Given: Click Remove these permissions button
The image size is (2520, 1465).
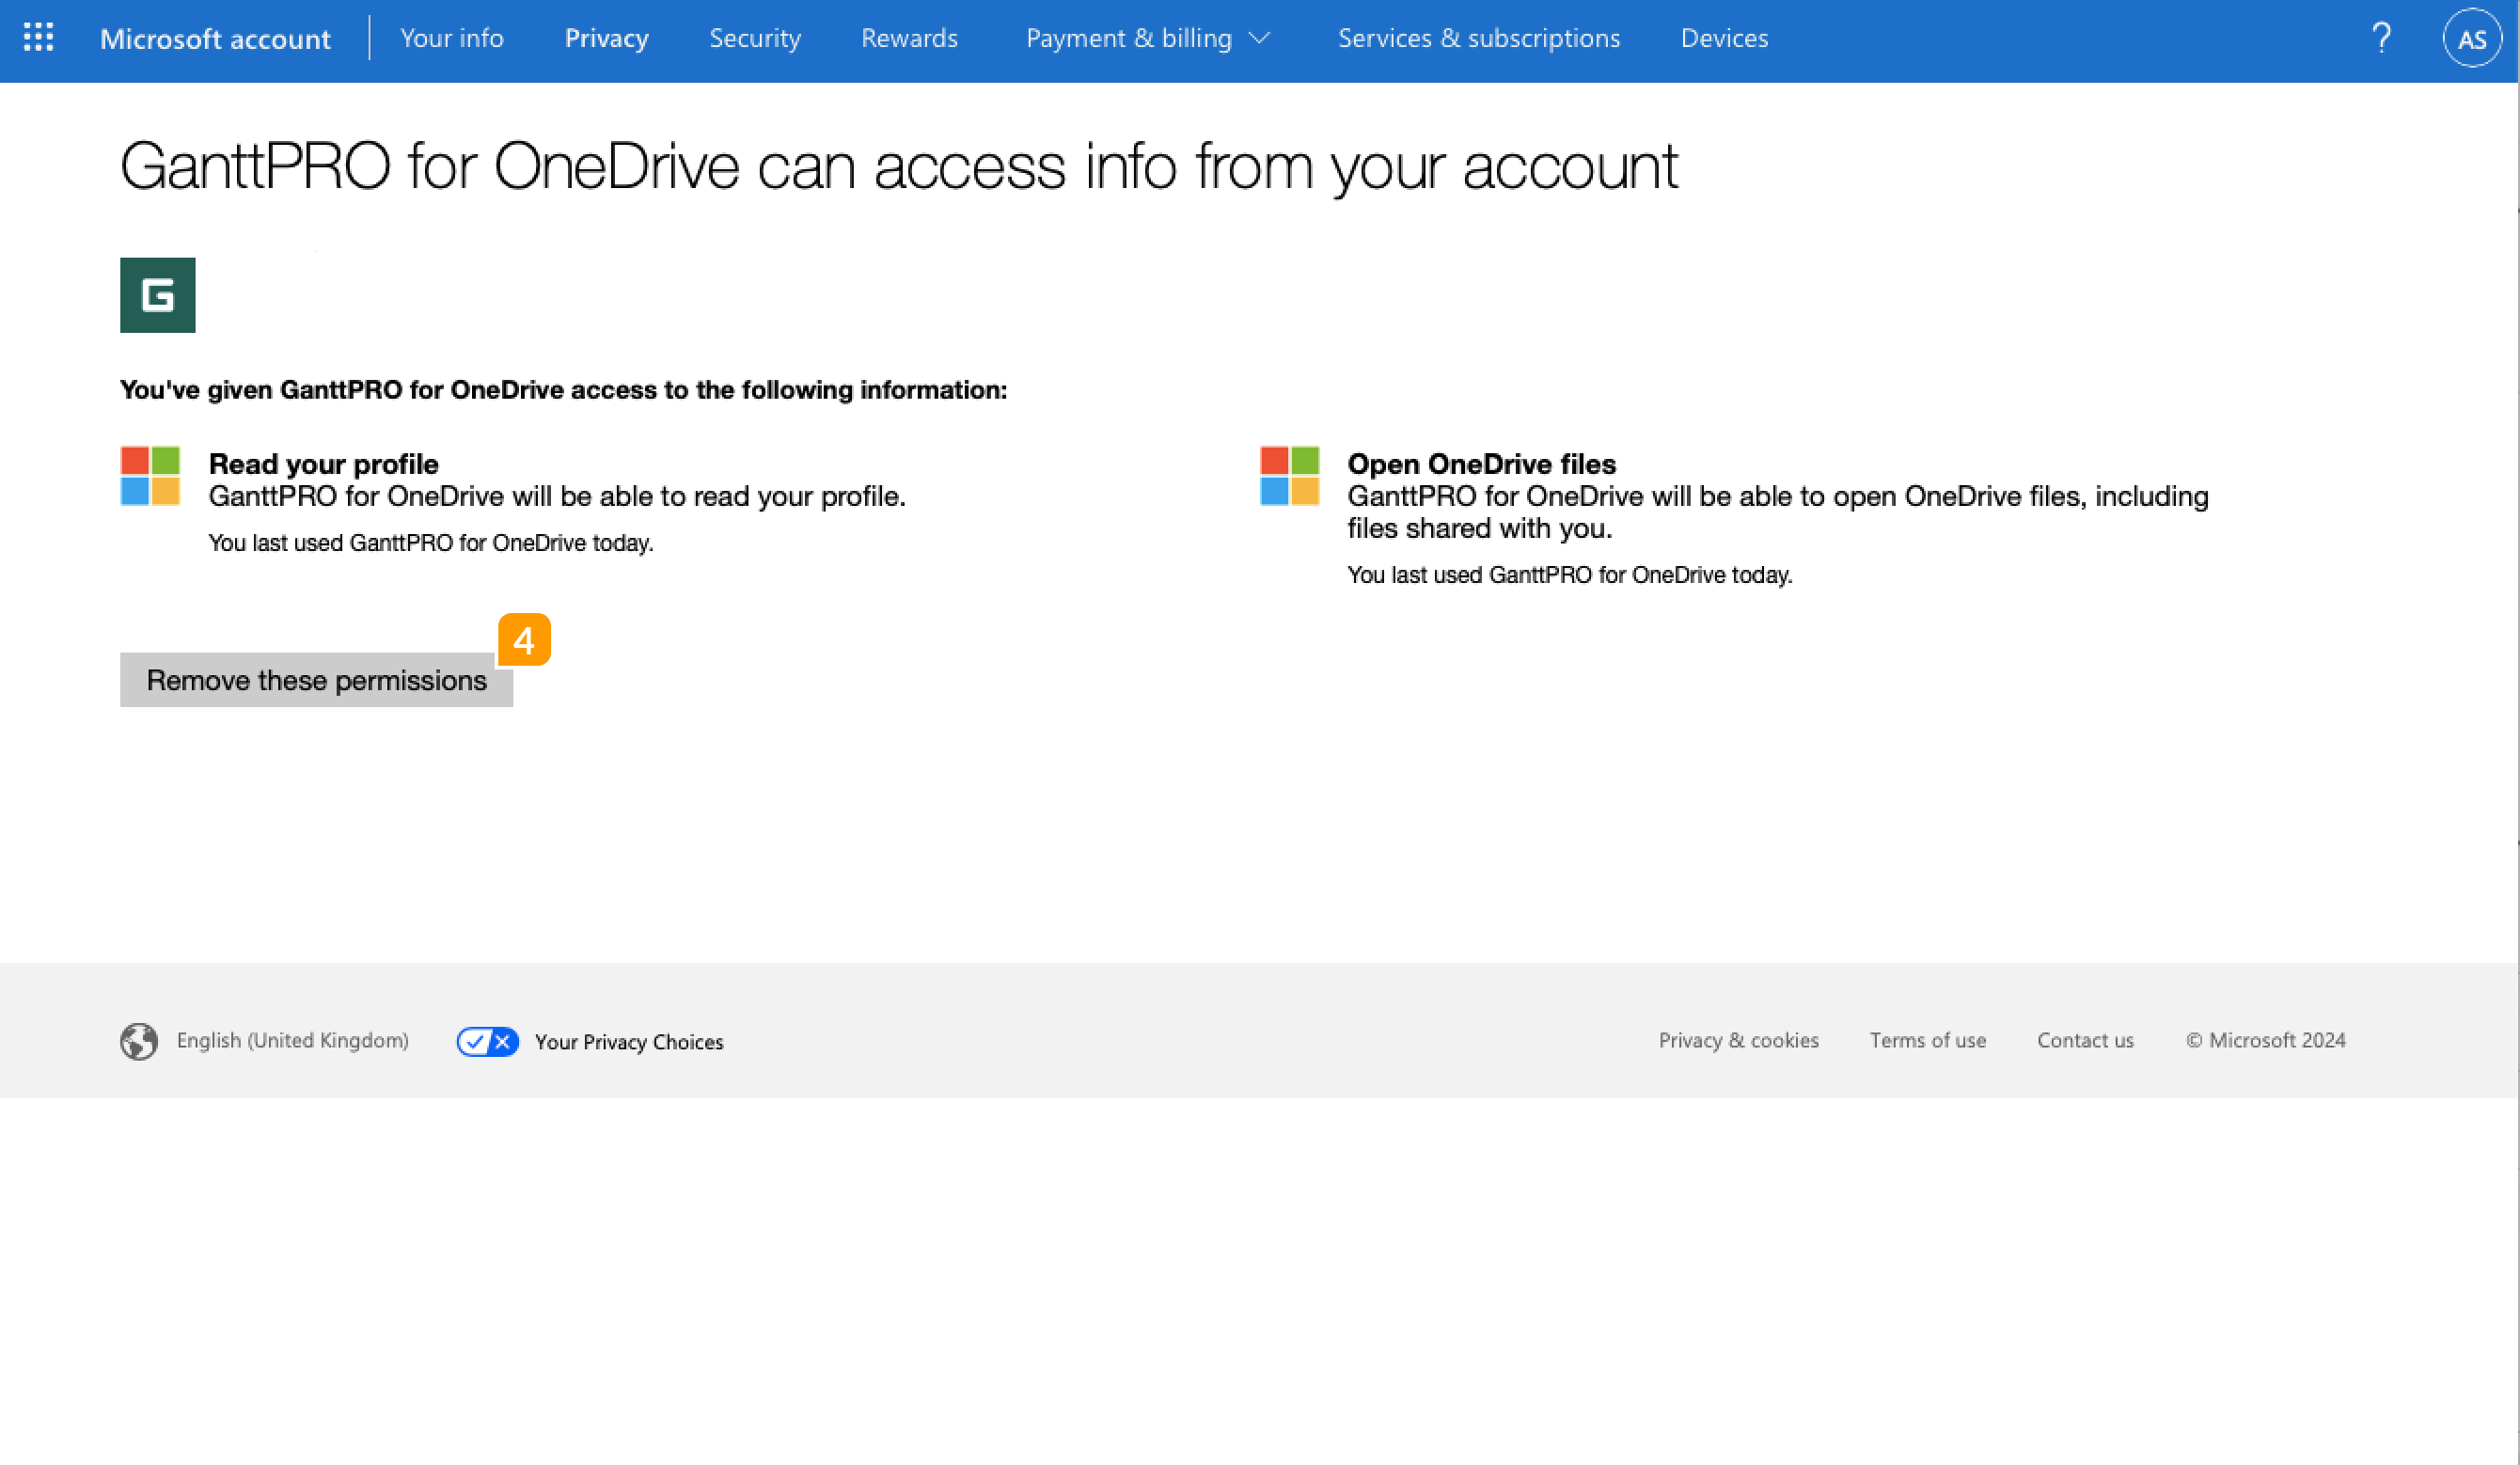Looking at the screenshot, I should coord(317,680).
